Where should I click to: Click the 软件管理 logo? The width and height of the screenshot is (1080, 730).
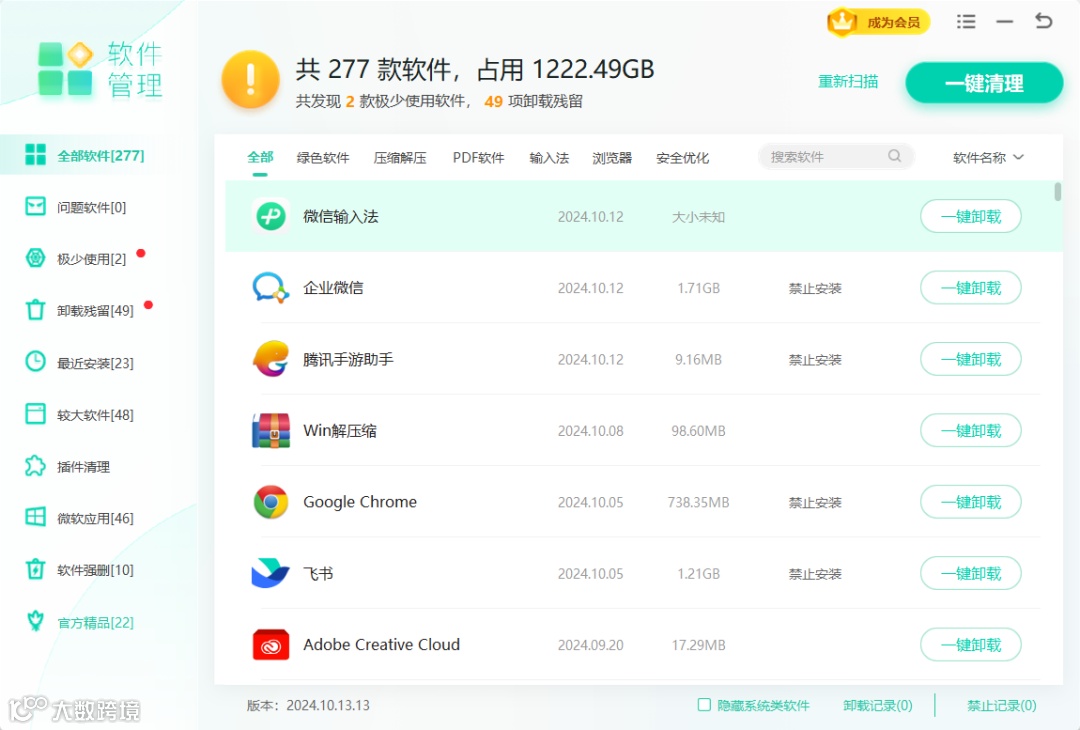[101, 69]
